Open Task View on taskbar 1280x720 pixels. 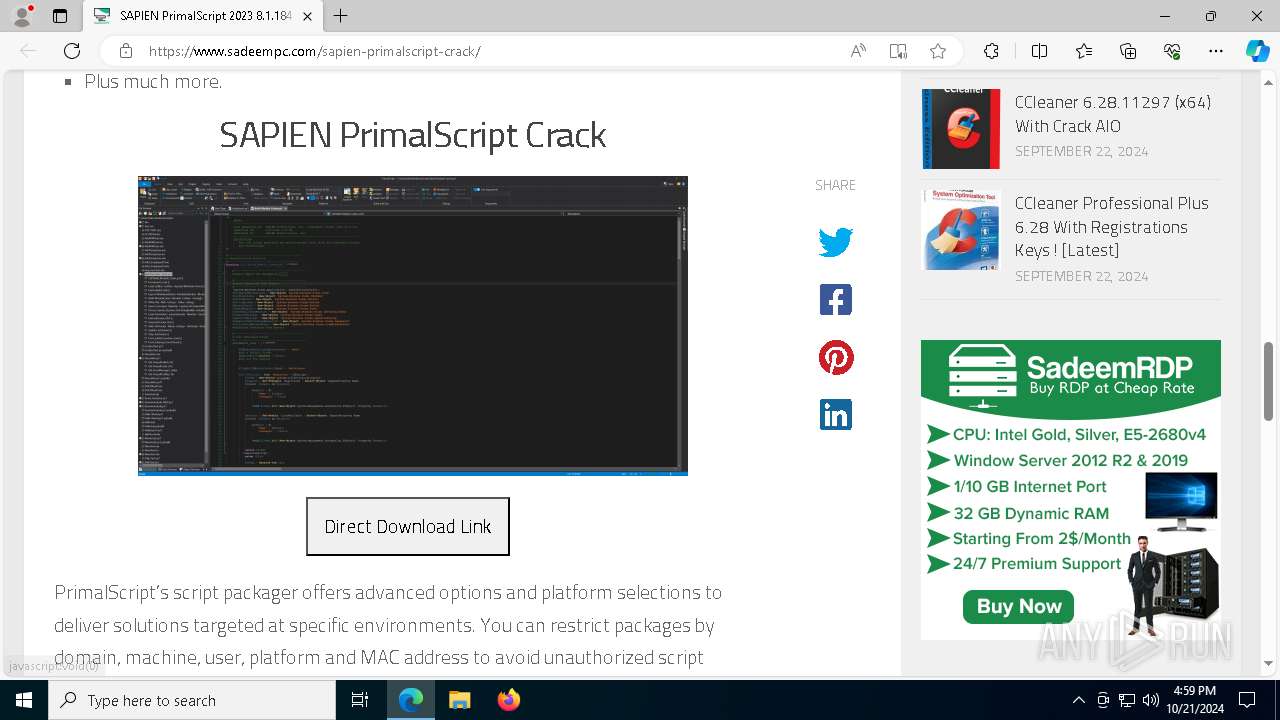coord(360,700)
